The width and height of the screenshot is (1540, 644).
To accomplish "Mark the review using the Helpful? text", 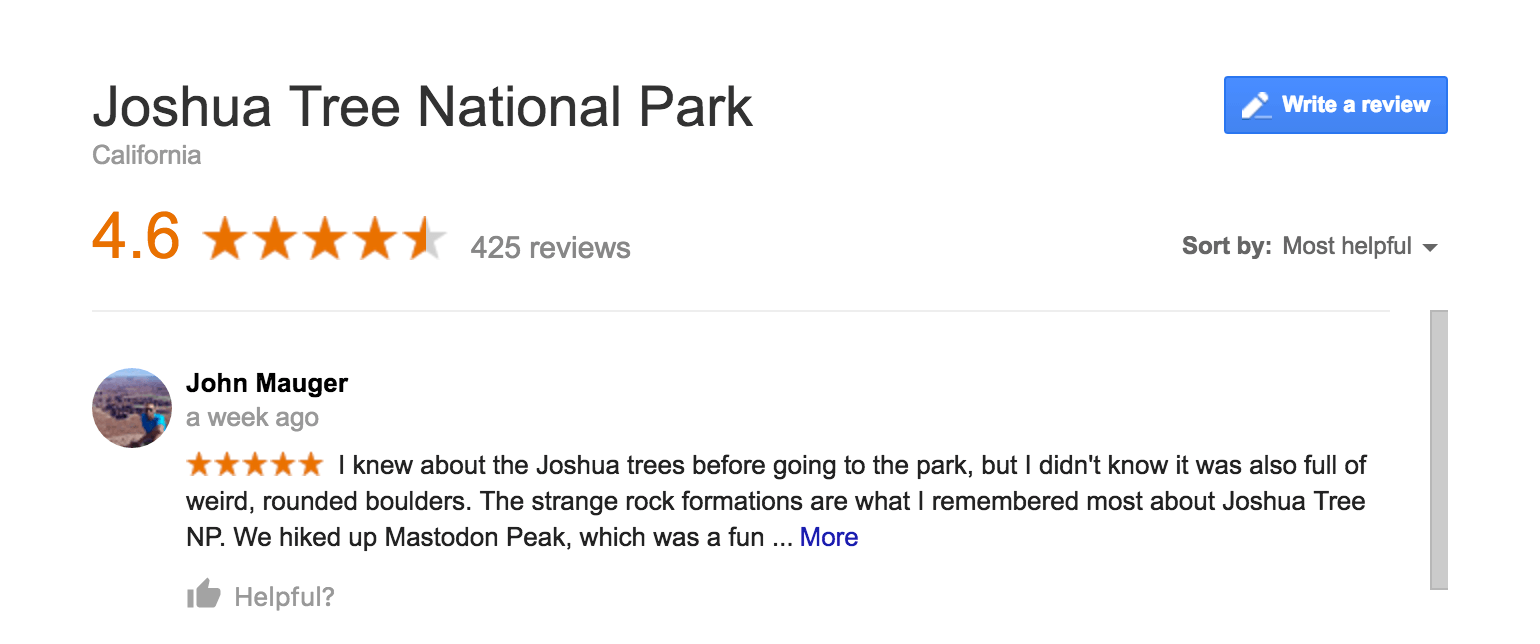I will (x=284, y=597).
